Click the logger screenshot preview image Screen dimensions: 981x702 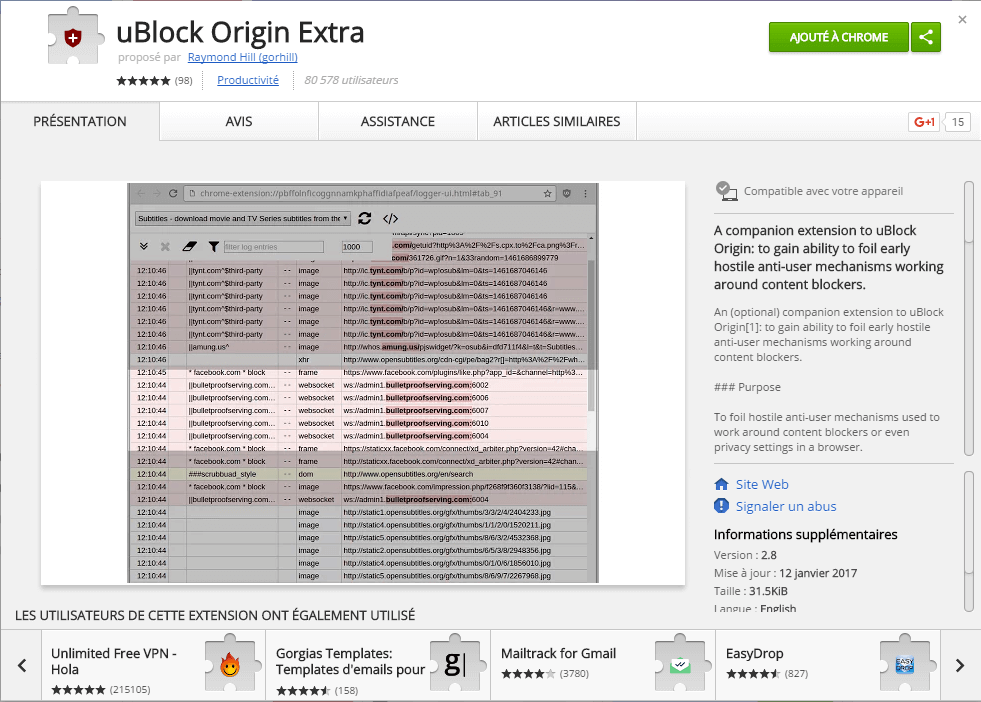click(x=363, y=383)
